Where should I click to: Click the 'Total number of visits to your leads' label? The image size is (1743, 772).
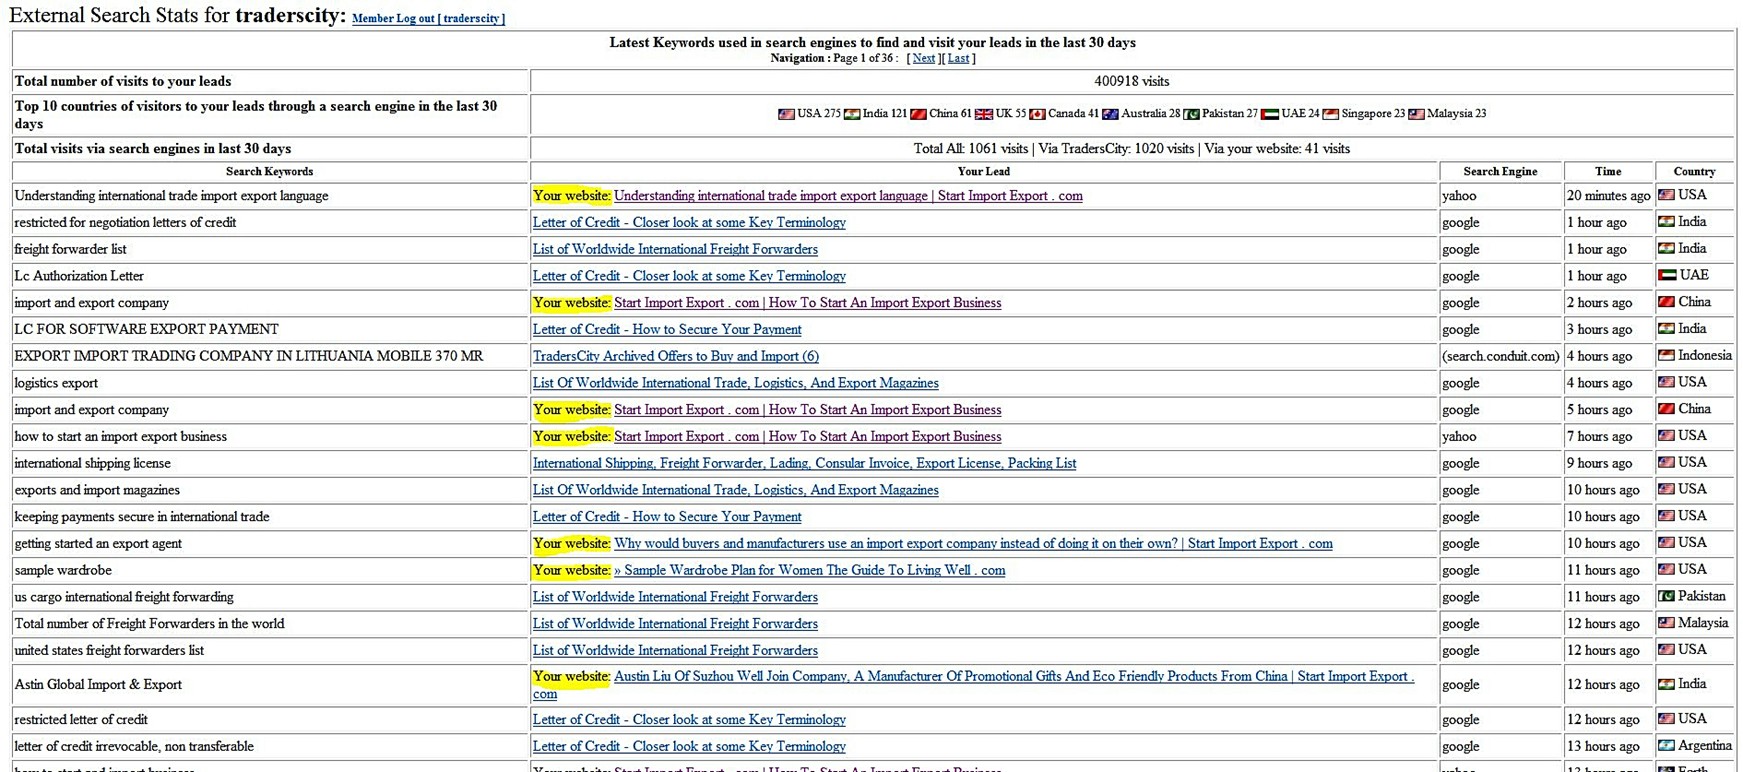[x=123, y=81]
